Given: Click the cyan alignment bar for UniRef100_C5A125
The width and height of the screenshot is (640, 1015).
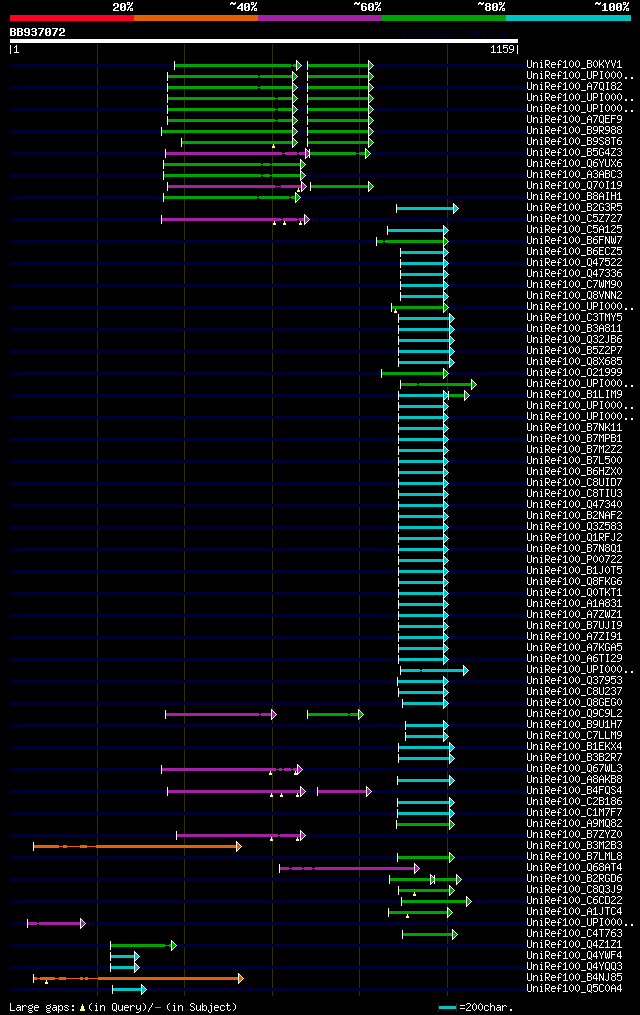Looking at the screenshot, I should tap(418, 230).
